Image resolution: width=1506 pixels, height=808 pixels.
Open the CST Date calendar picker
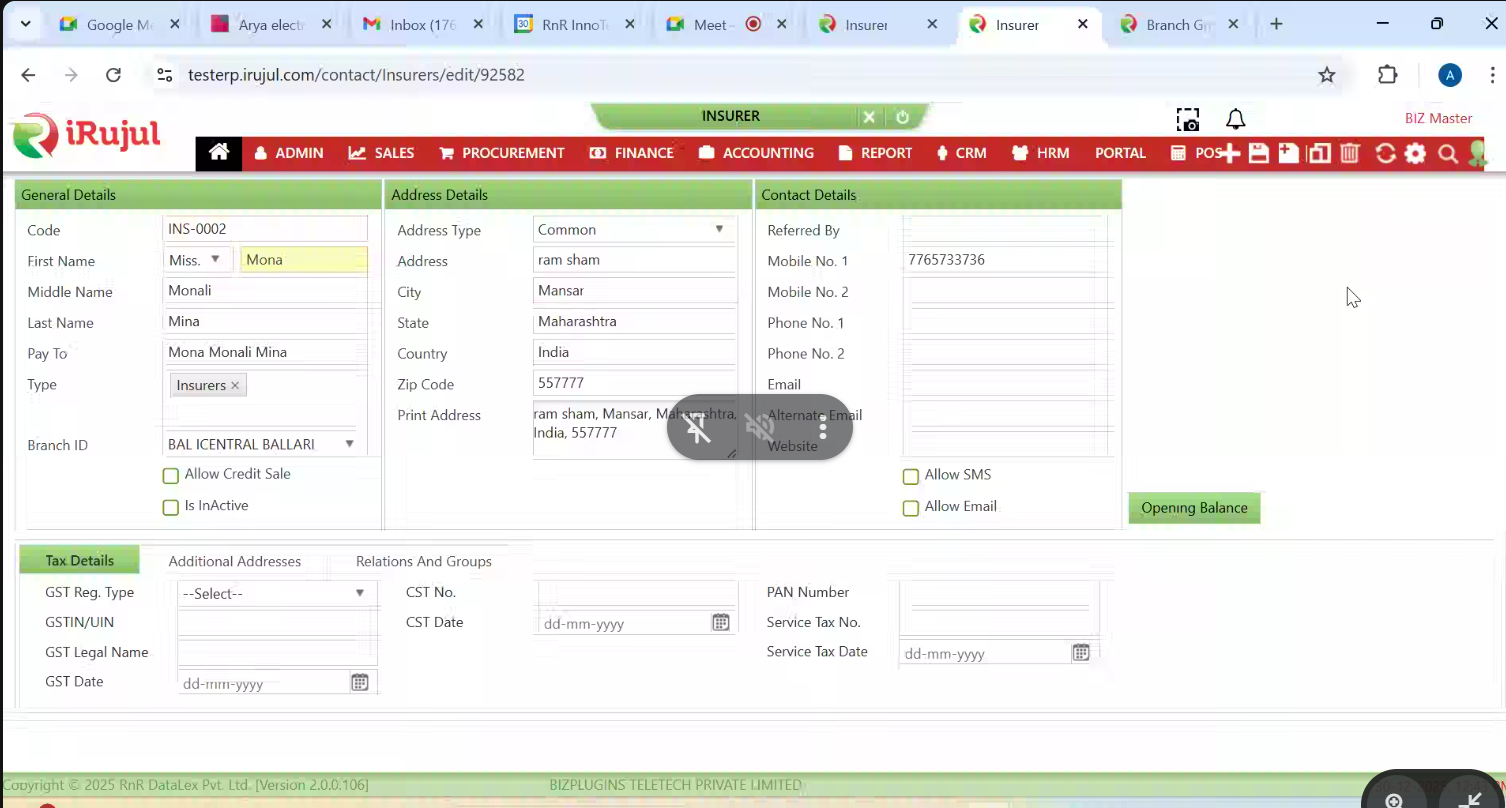tap(720, 623)
